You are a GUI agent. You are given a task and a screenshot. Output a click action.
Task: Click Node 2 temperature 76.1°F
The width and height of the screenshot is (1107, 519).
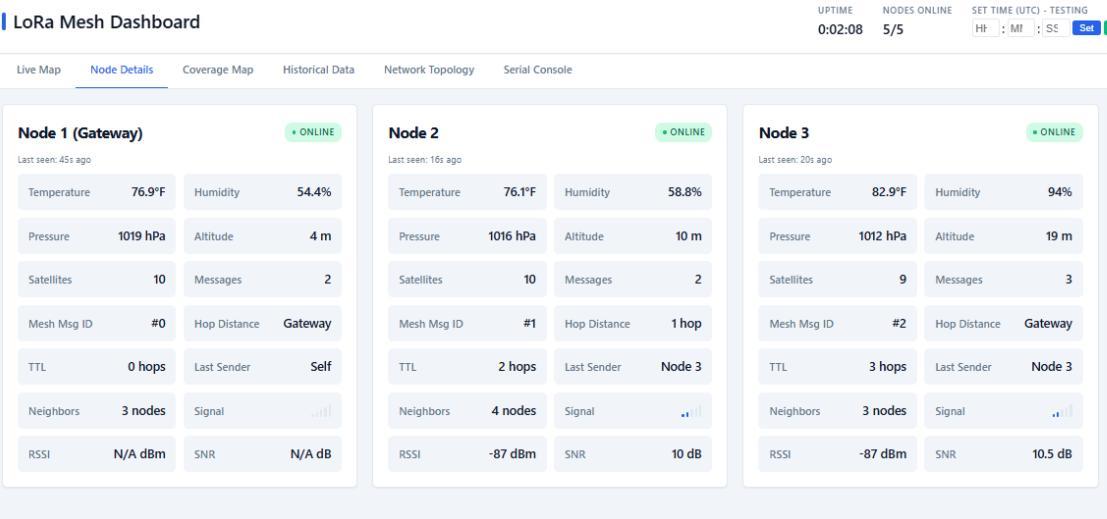[x=519, y=192]
